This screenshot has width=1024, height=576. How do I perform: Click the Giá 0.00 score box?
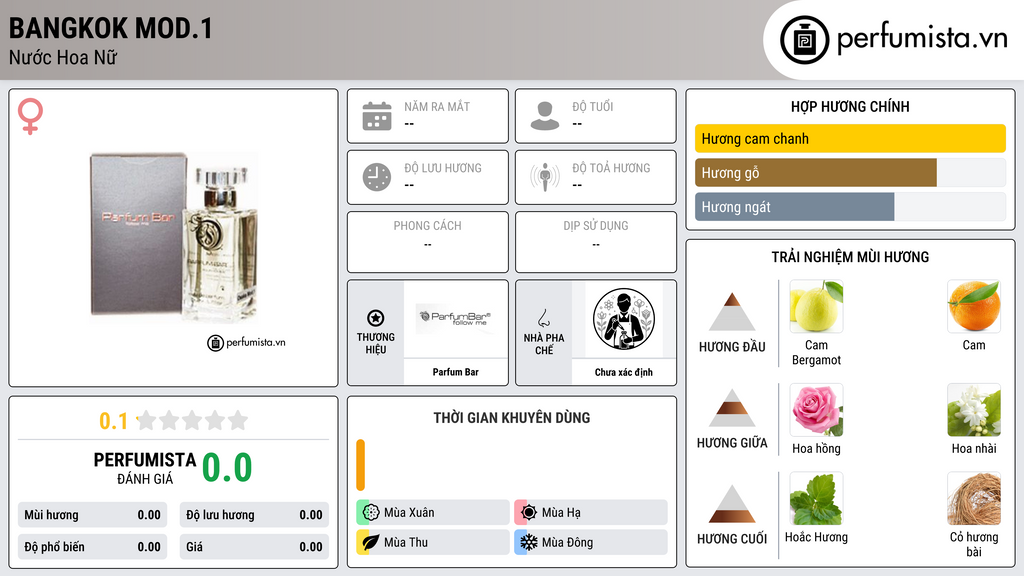(254, 547)
